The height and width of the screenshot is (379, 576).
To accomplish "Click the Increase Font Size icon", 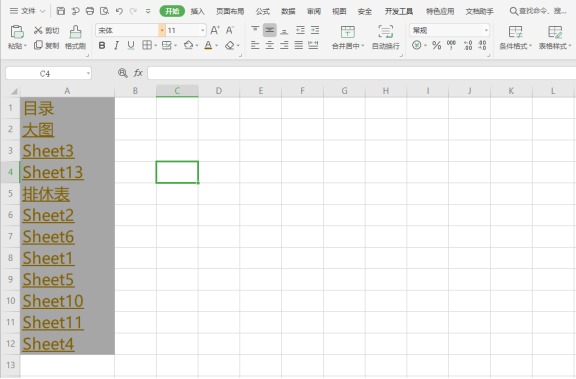I will (x=215, y=30).
